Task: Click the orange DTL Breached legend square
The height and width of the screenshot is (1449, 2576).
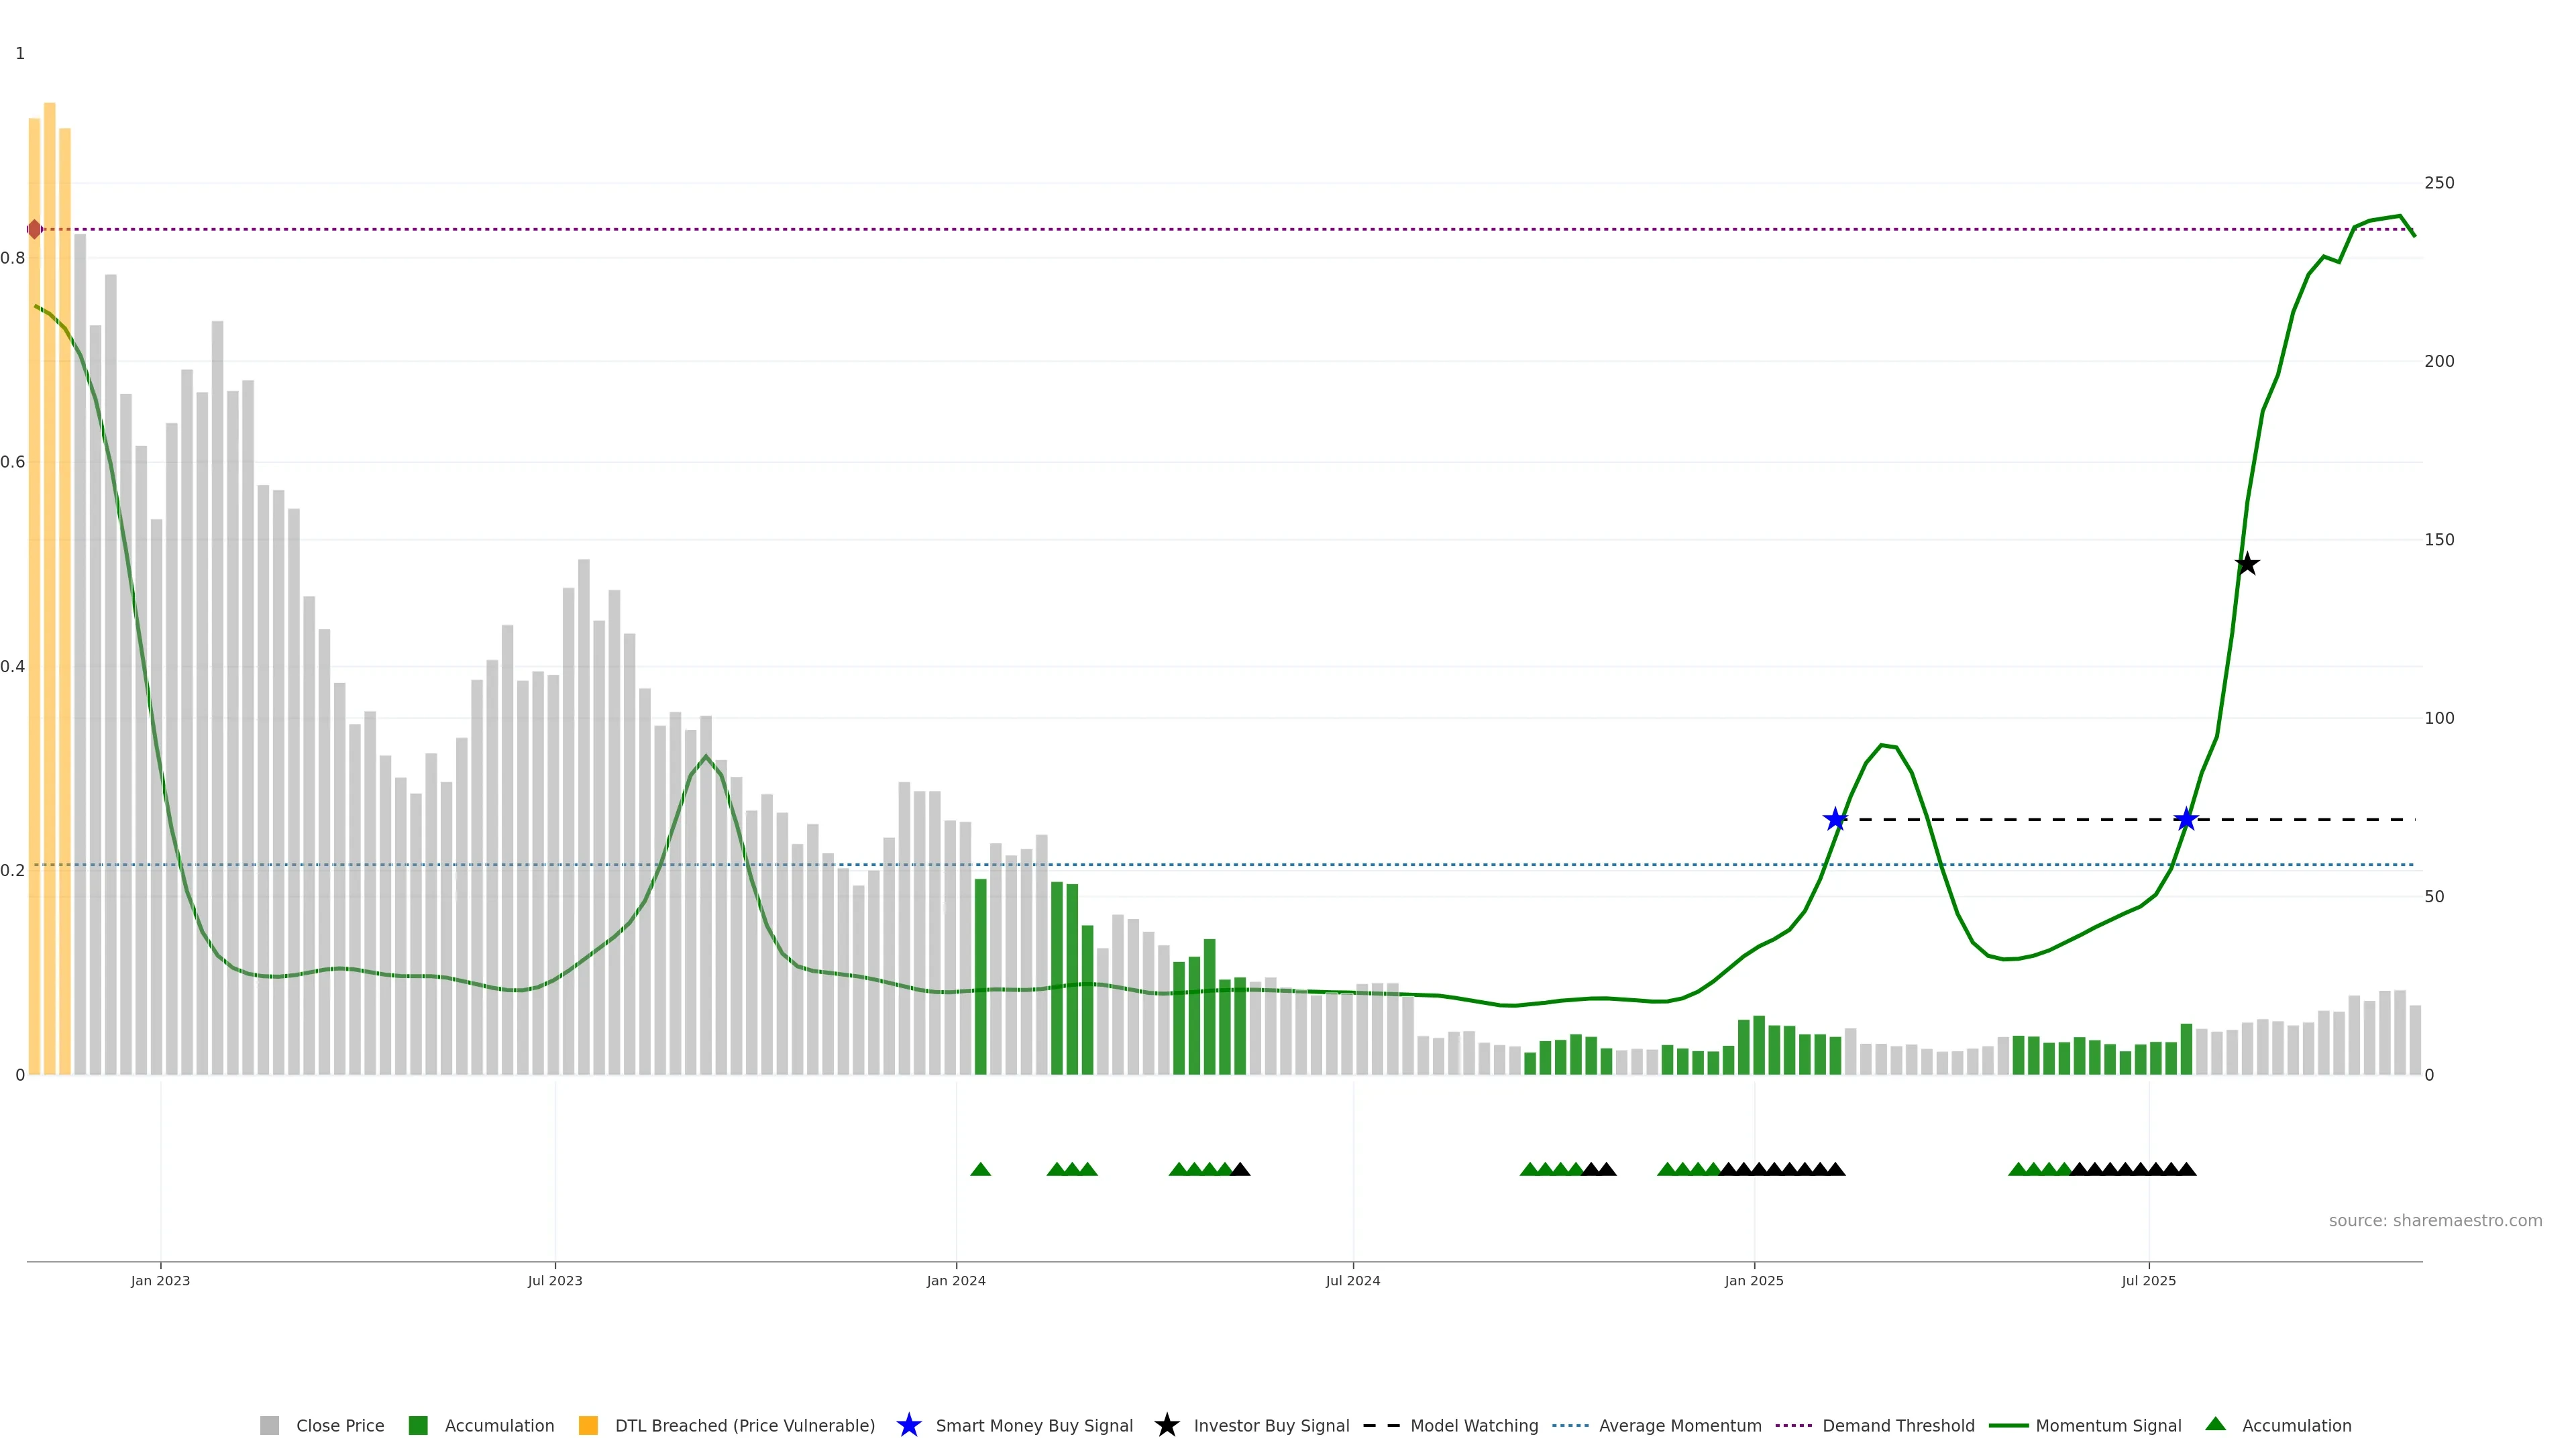Action: click(588, 1425)
